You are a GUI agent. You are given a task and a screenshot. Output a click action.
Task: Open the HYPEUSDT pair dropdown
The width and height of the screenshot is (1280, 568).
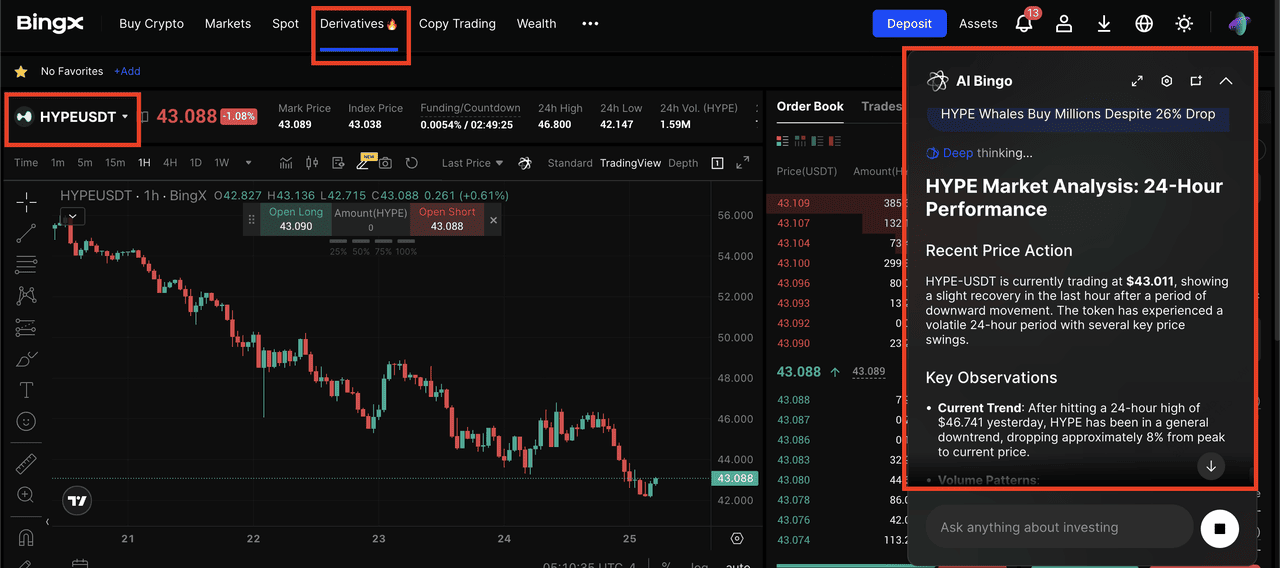pyautogui.click(x=71, y=117)
